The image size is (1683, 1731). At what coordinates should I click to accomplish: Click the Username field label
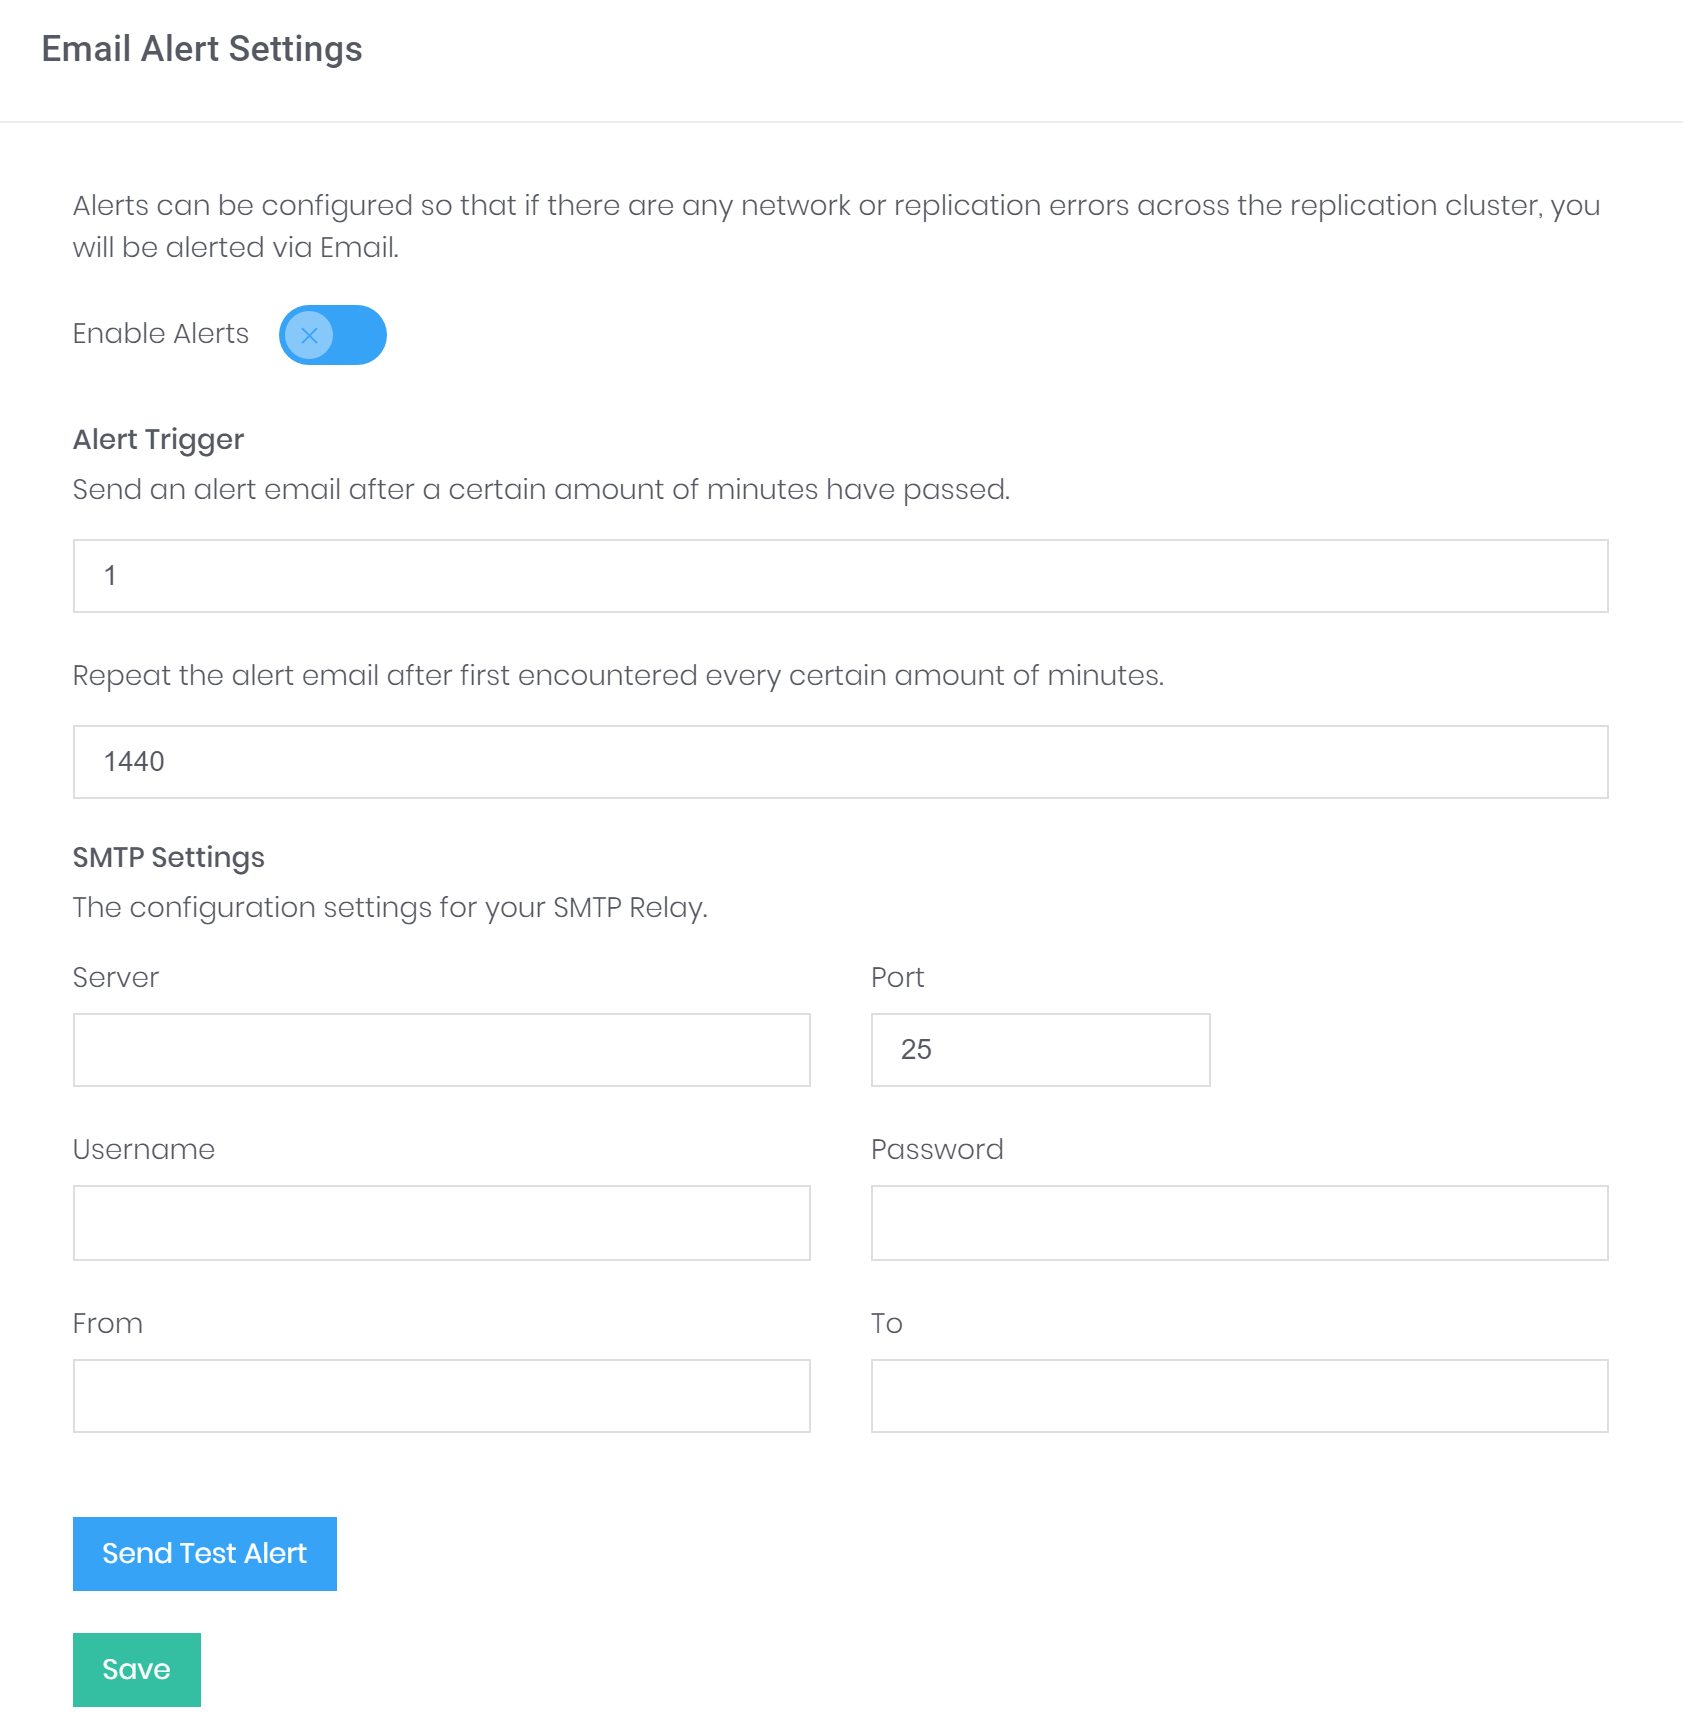144,1150
